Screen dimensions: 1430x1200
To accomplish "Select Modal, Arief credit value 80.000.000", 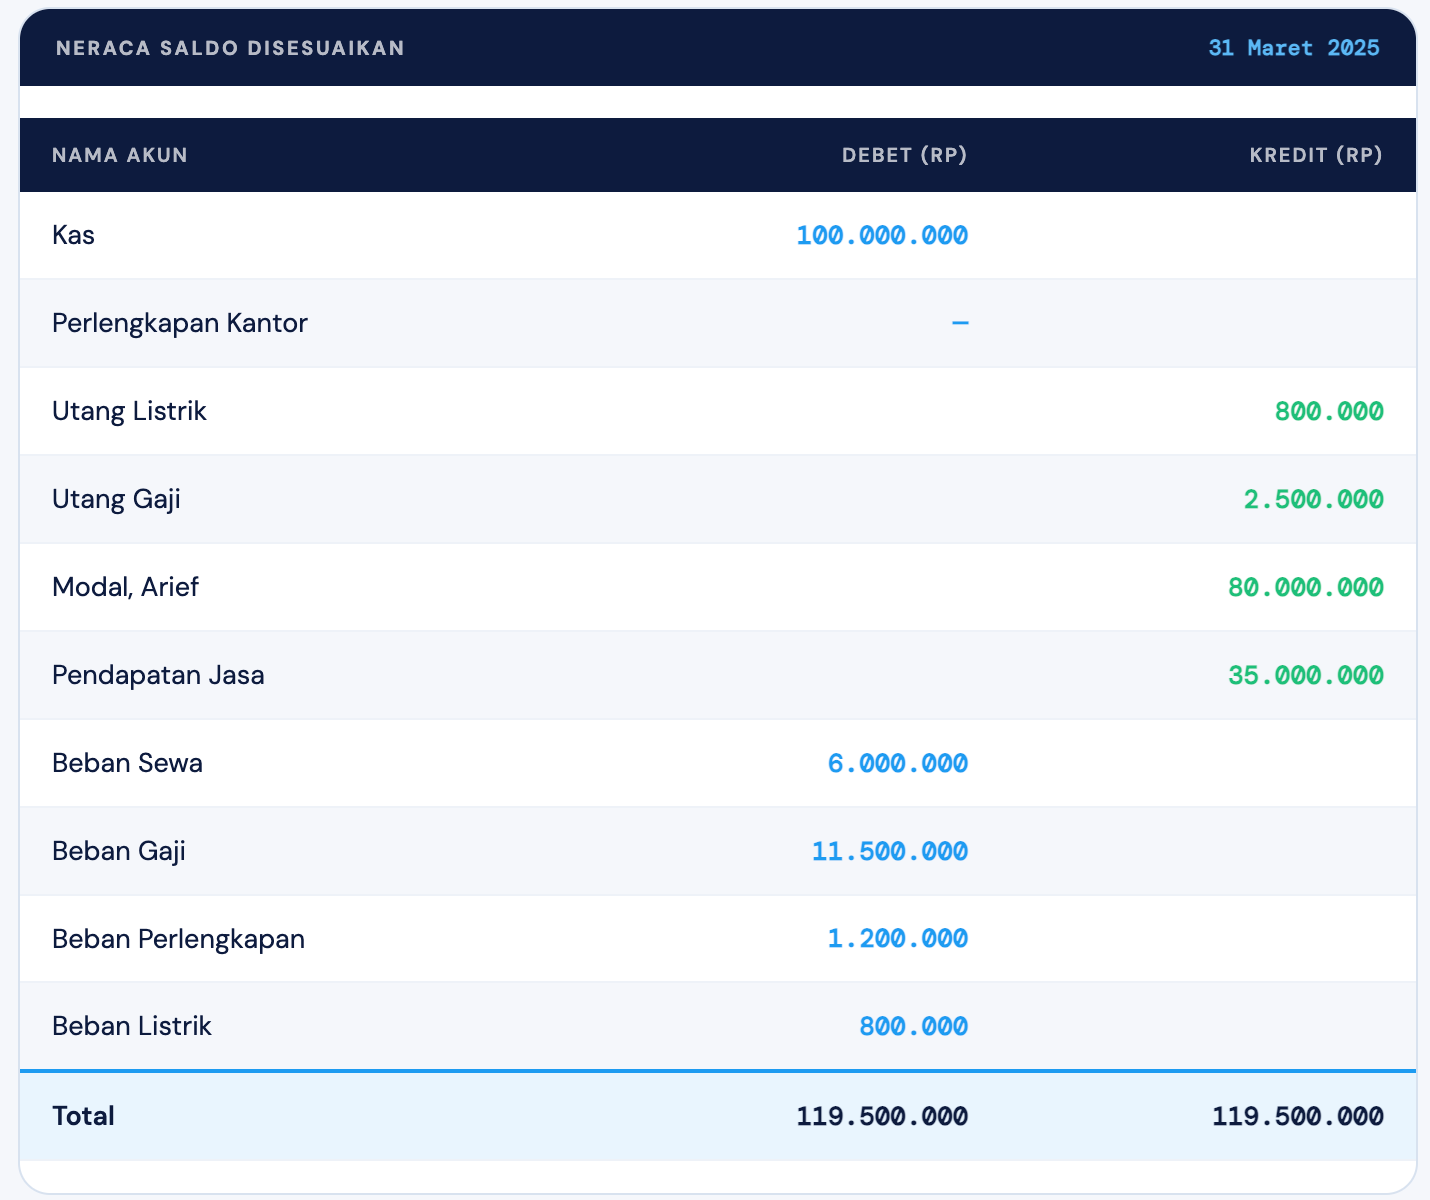I will [1305, 587].
